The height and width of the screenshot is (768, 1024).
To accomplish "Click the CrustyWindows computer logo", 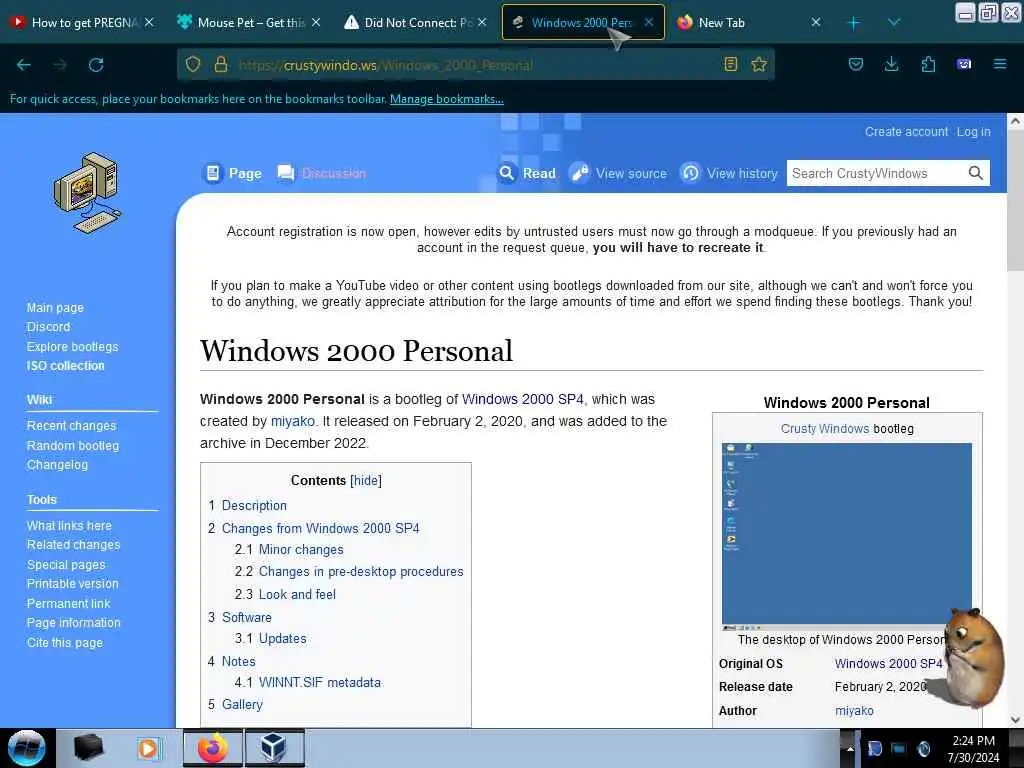I will click(88, 193).
